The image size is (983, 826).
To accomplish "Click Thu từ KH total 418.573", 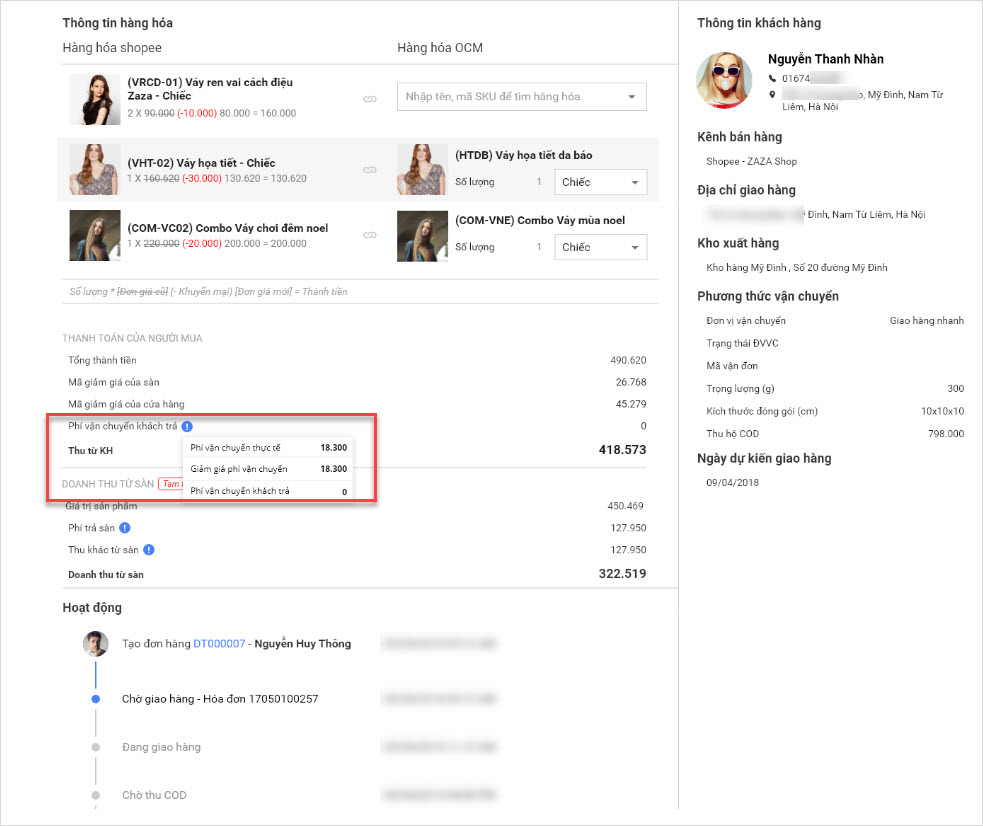I will click(622, 450).
